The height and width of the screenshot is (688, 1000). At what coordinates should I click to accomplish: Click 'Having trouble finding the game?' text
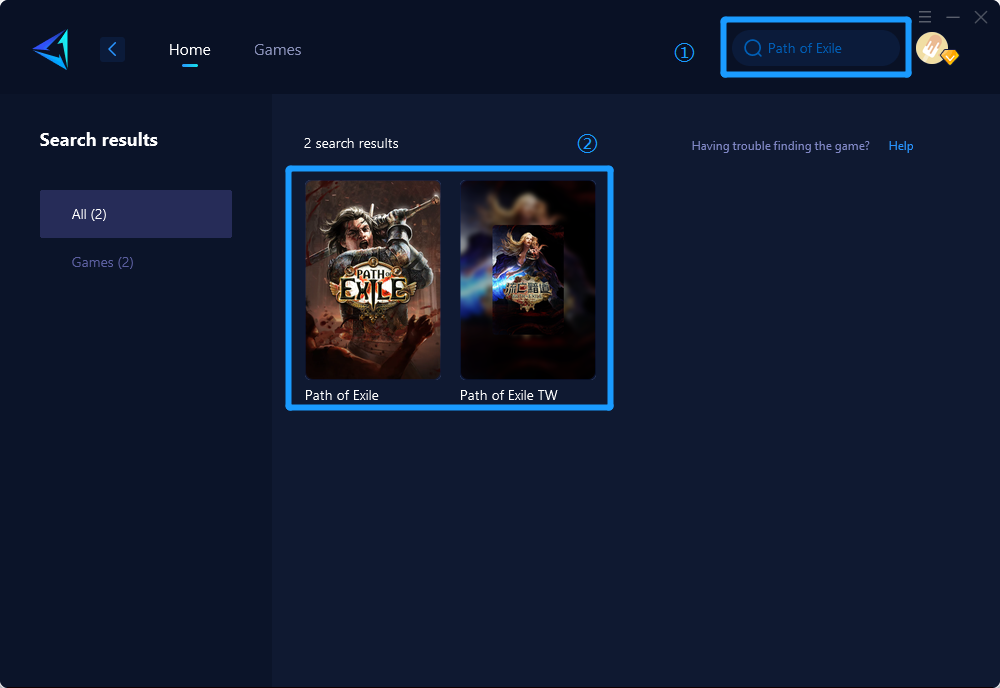click(780, 146)
